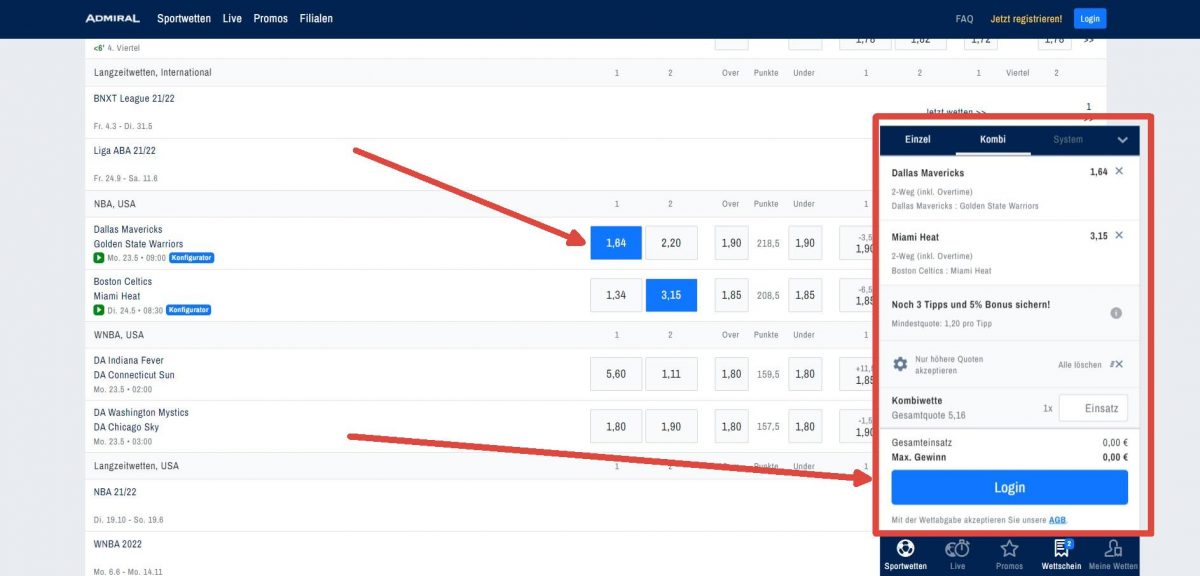Click Langzeitwetten, International header
This screenshot has width=1200, height=576.
tap(153, 73)
